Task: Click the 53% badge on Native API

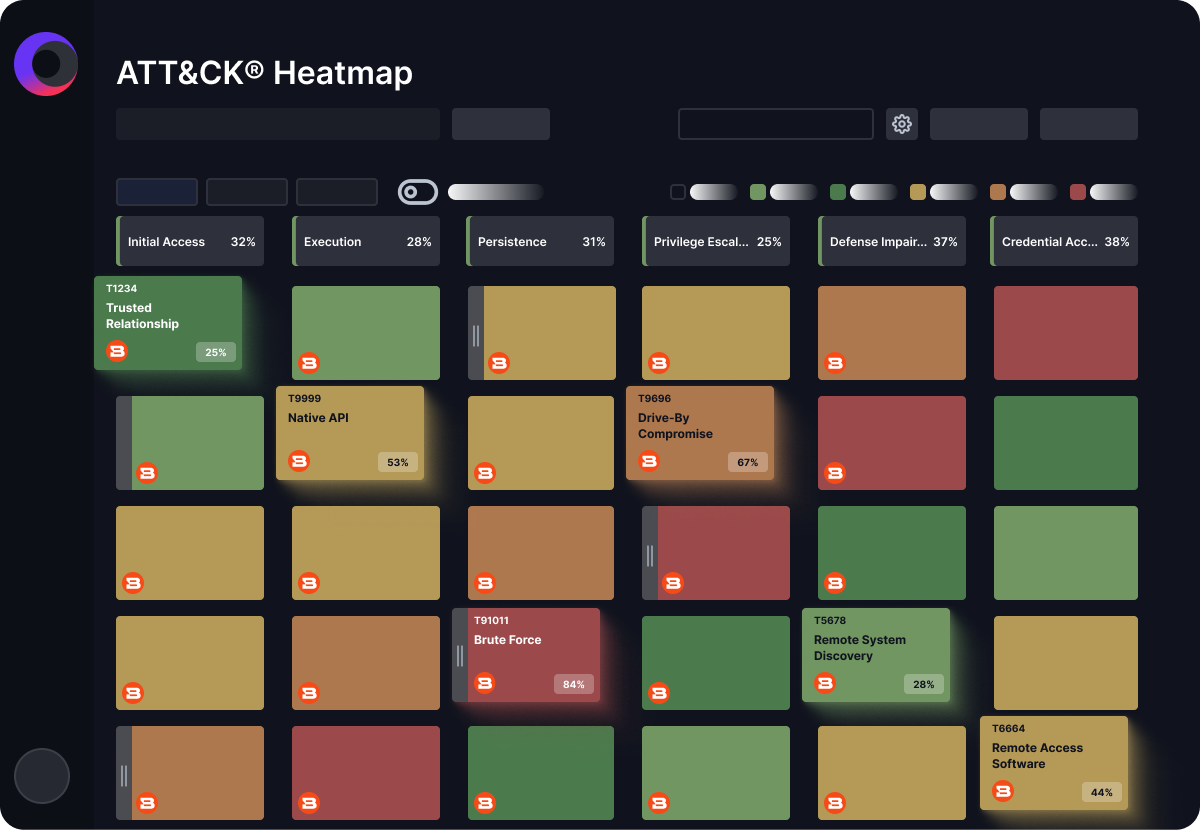Action: pyautogui.click(x=398, y=462)
